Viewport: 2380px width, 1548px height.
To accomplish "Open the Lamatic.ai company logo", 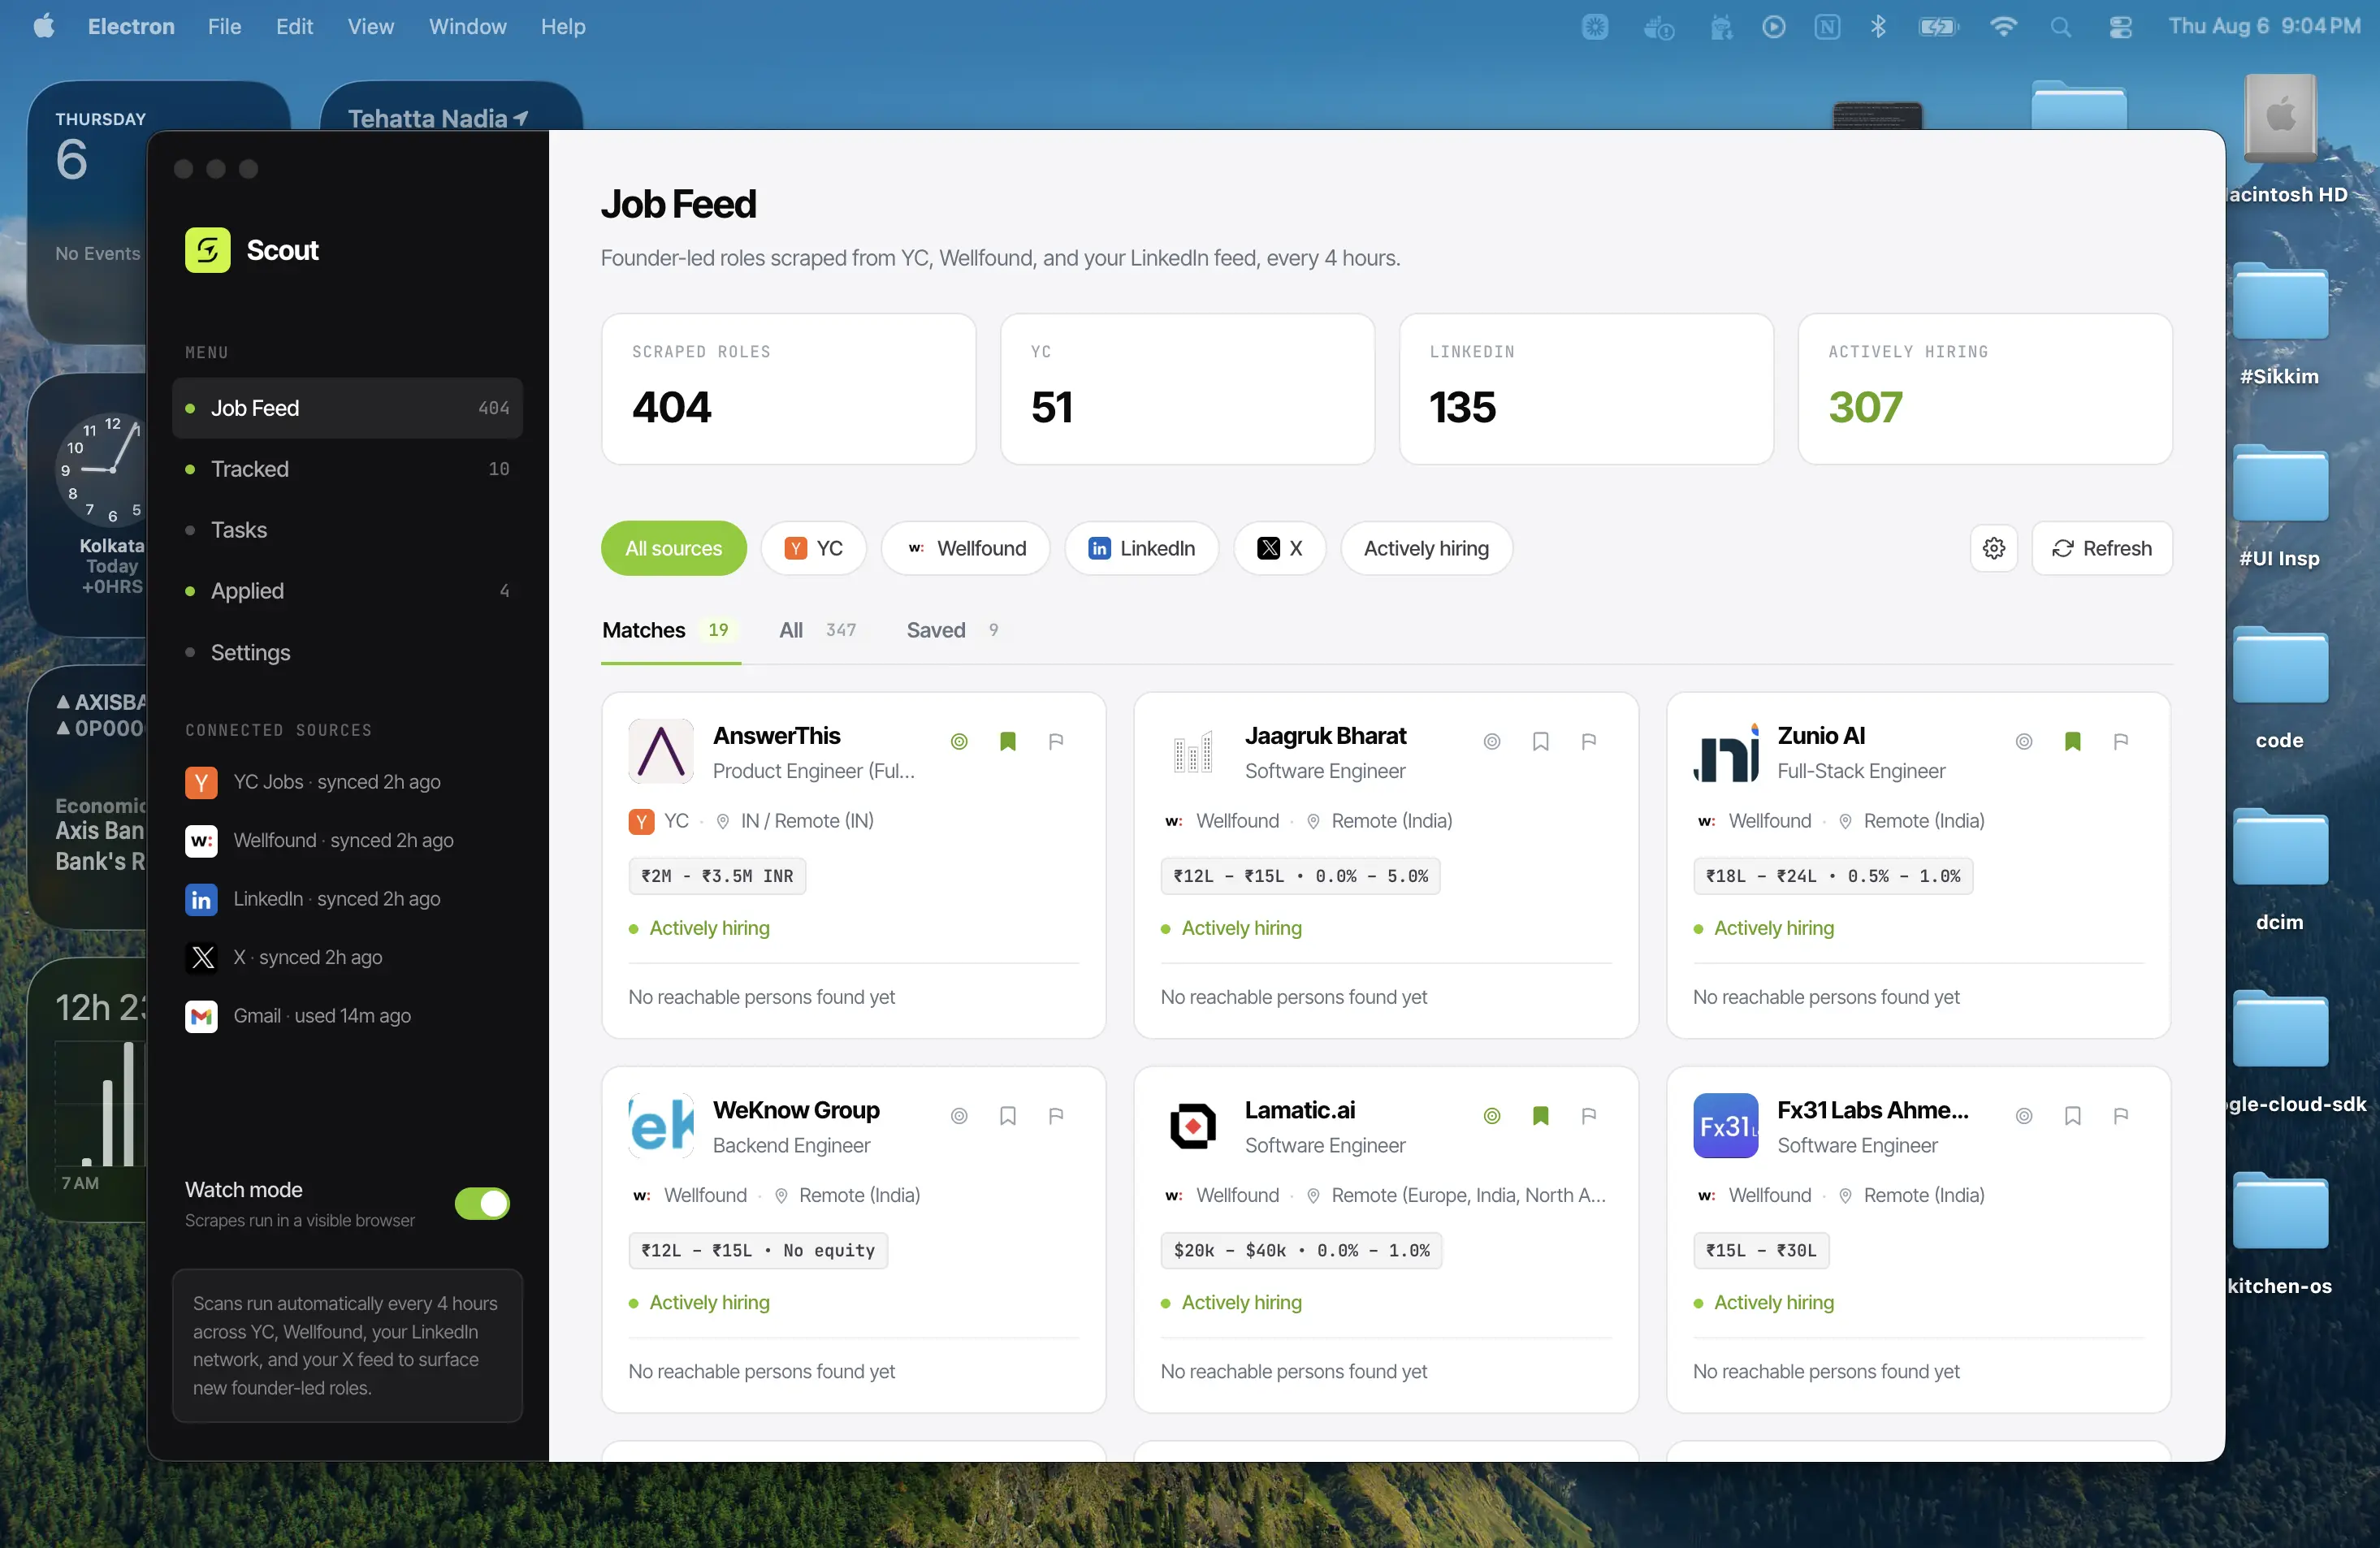I will point(1193,1126).
